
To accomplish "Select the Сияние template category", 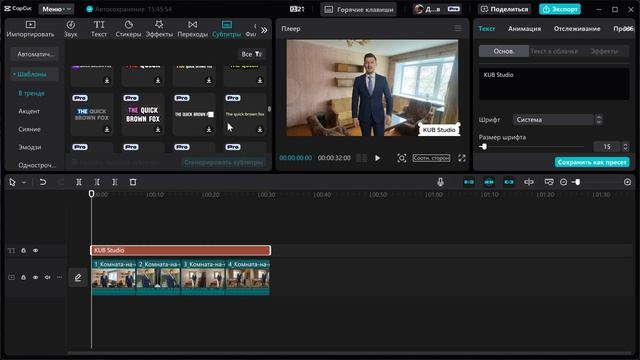I will [x=29, y=129].
